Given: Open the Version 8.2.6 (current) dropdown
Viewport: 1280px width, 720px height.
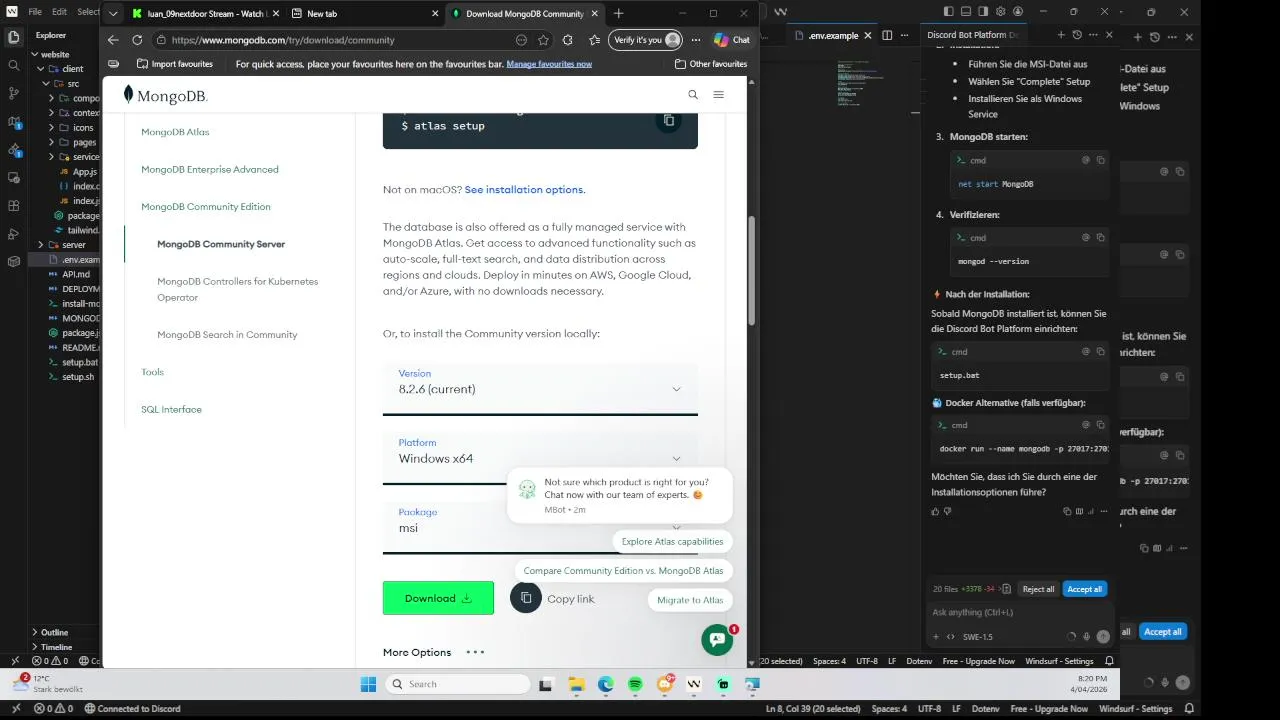Looking at the screenshot, I should click(x=540, y=389).
